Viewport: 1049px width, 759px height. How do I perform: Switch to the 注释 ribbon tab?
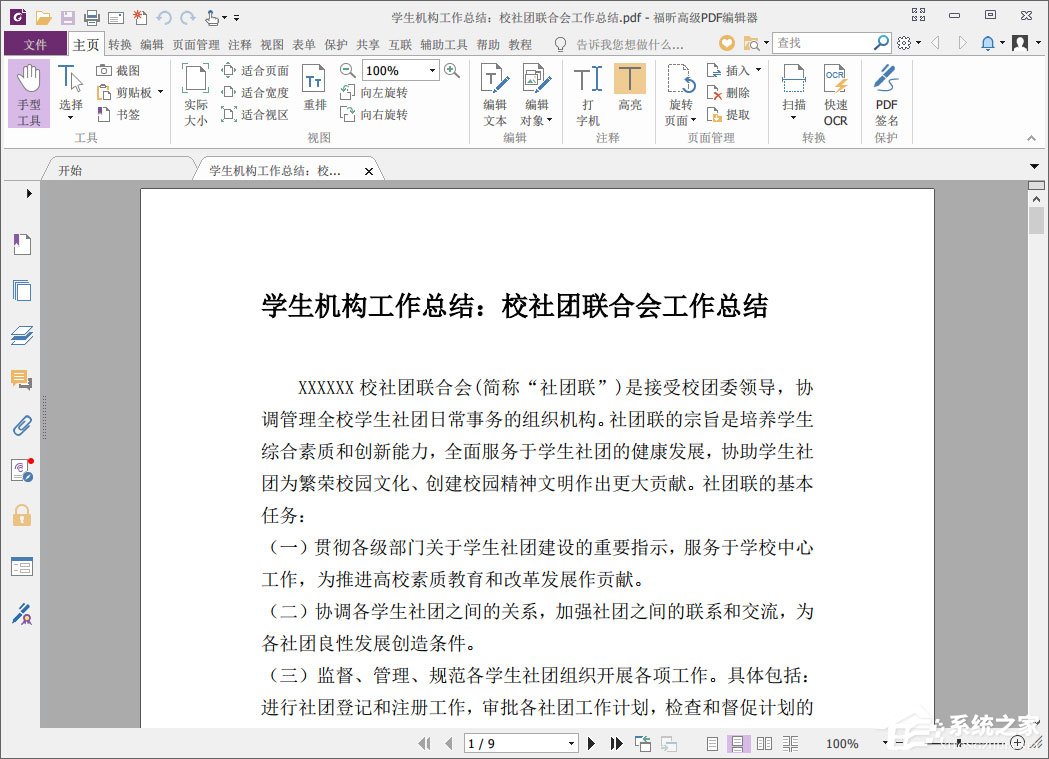pyautogui.click(x=237, y=44)
